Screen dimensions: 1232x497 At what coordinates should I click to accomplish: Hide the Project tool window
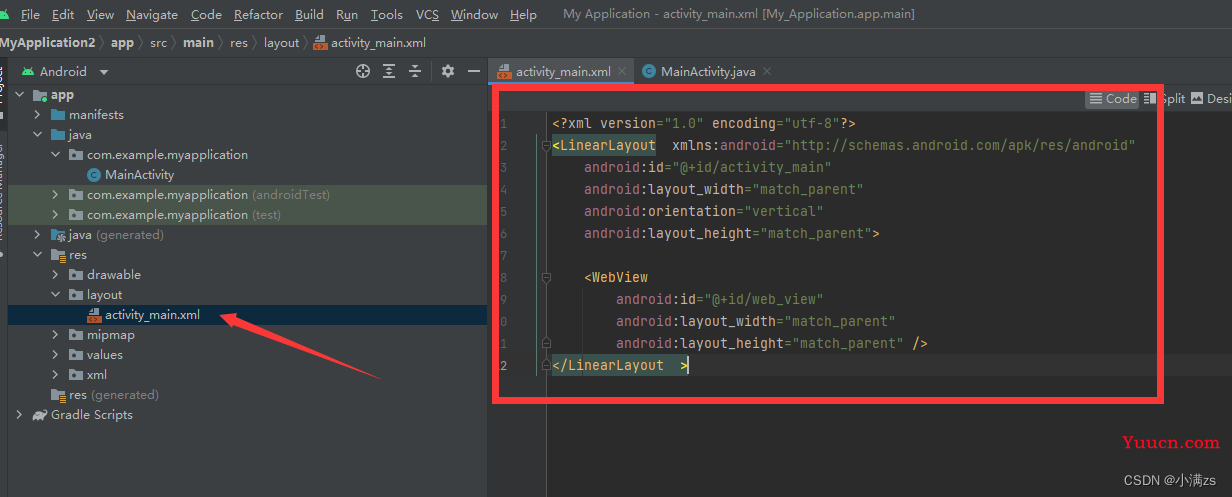click(x=474, y=71)
